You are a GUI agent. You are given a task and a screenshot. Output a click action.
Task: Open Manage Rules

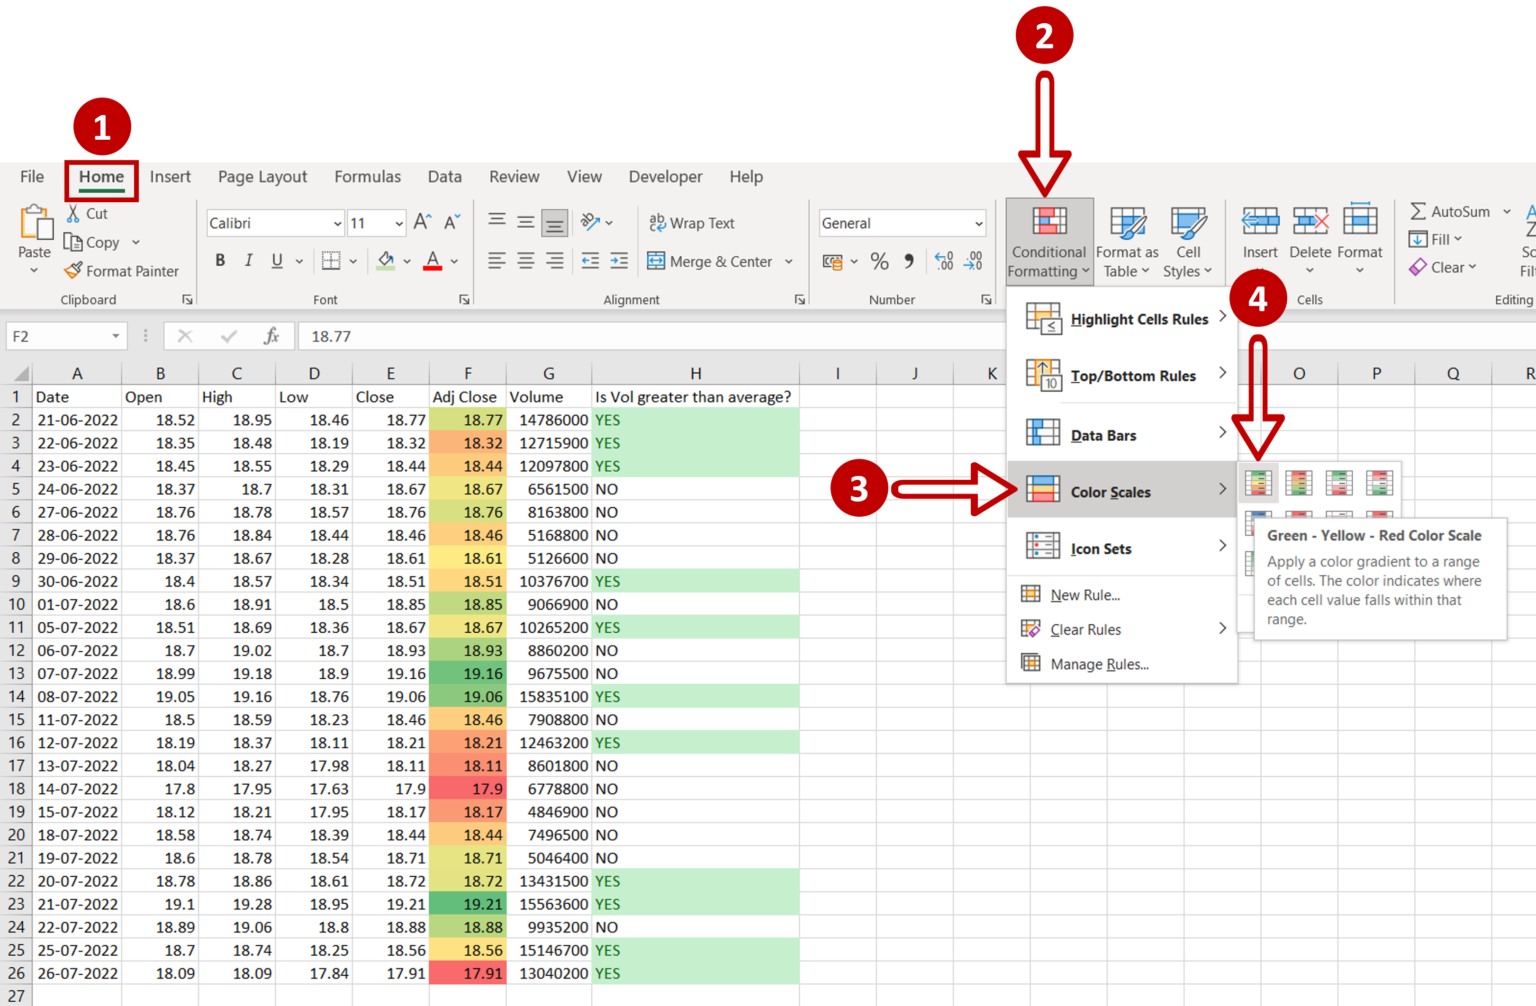(x=1100, y=663)
